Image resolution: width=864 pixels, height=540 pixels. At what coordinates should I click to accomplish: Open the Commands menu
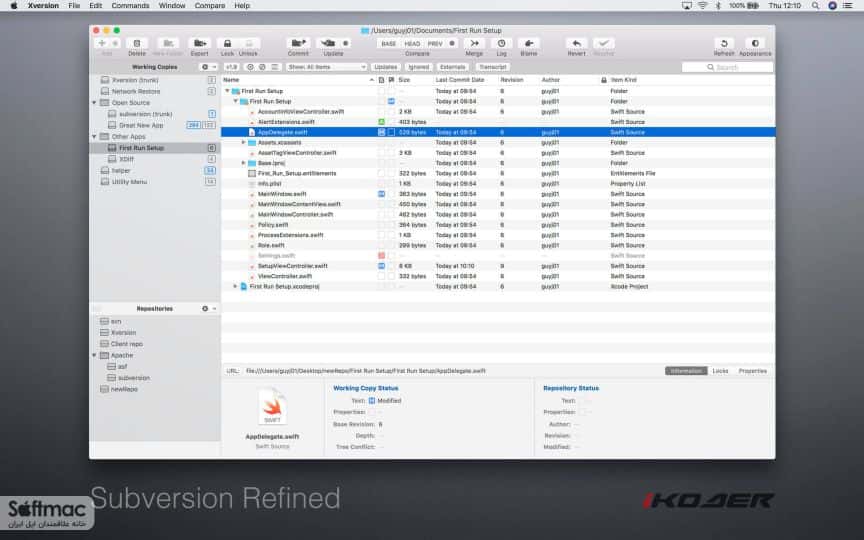(x=130, y=6)
